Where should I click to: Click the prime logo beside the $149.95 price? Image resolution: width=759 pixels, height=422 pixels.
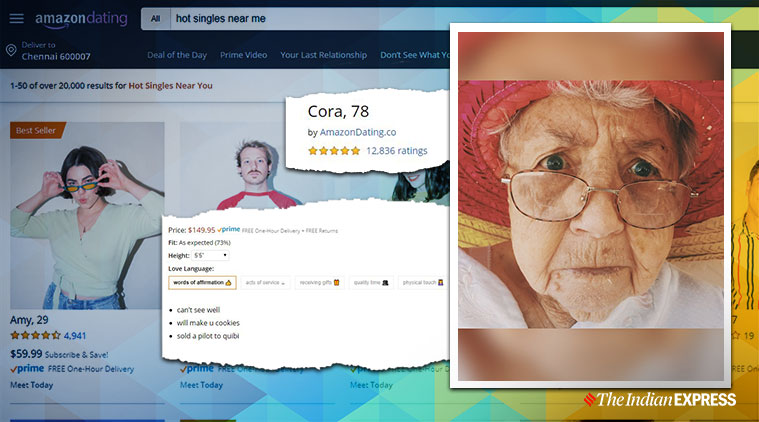(229, 229)
